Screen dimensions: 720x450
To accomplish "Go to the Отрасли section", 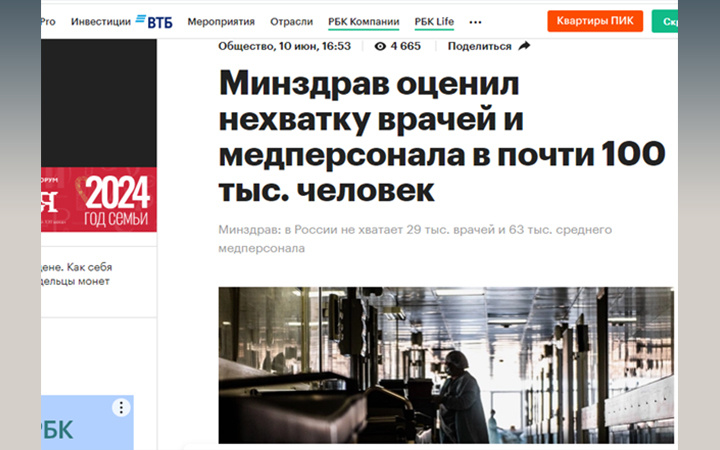I will (291, 22).
